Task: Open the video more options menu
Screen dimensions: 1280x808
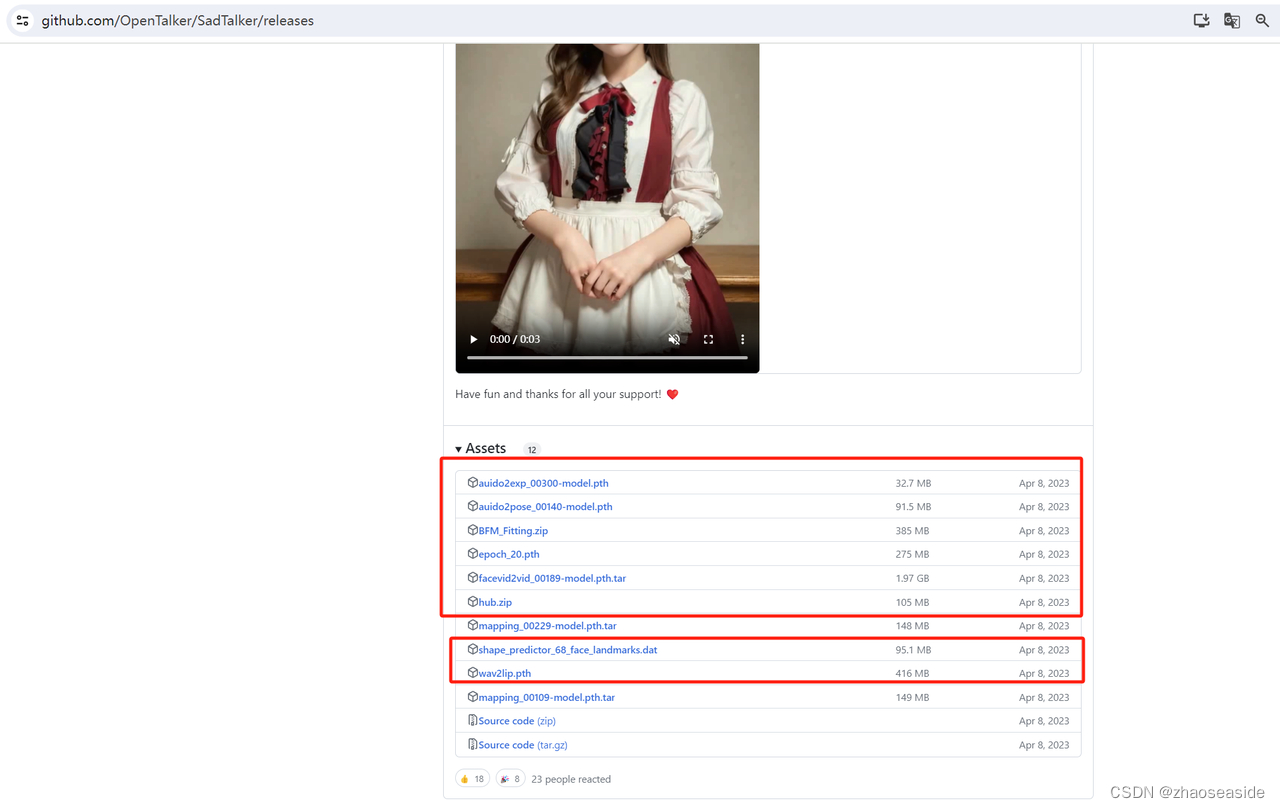Action: coord(742,339)
